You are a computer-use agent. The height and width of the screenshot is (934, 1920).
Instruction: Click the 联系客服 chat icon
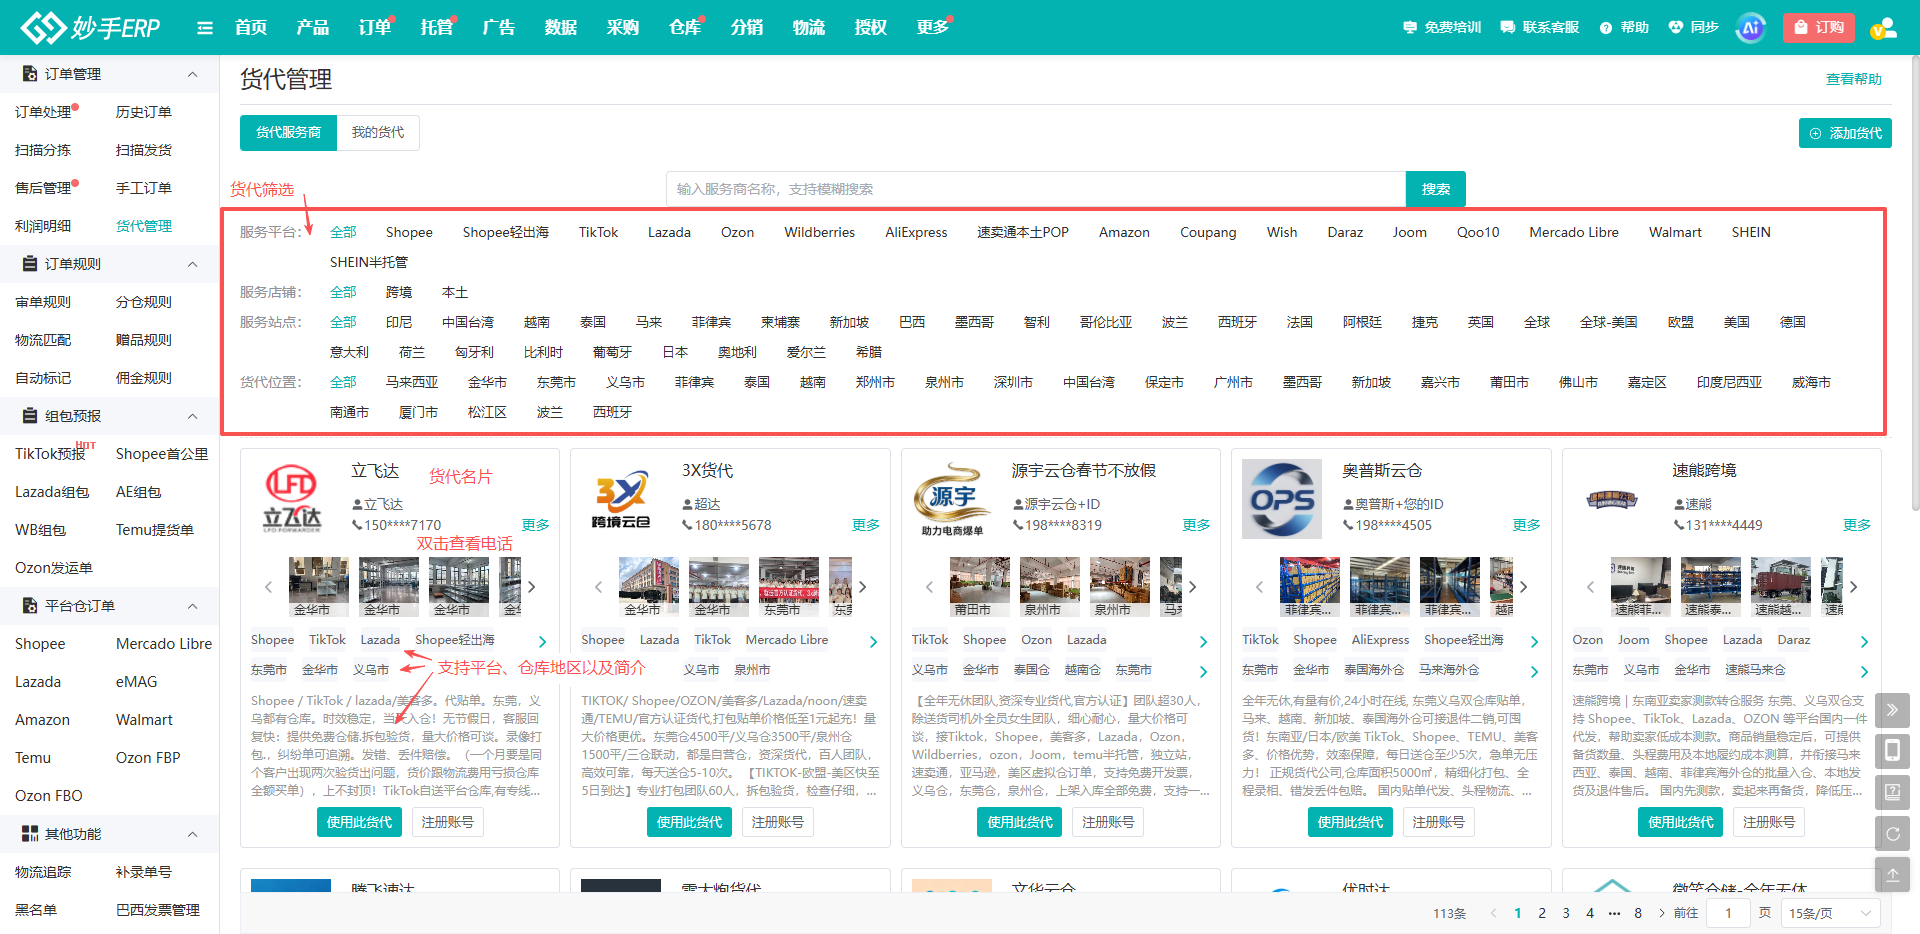[x=1508, y=28]
